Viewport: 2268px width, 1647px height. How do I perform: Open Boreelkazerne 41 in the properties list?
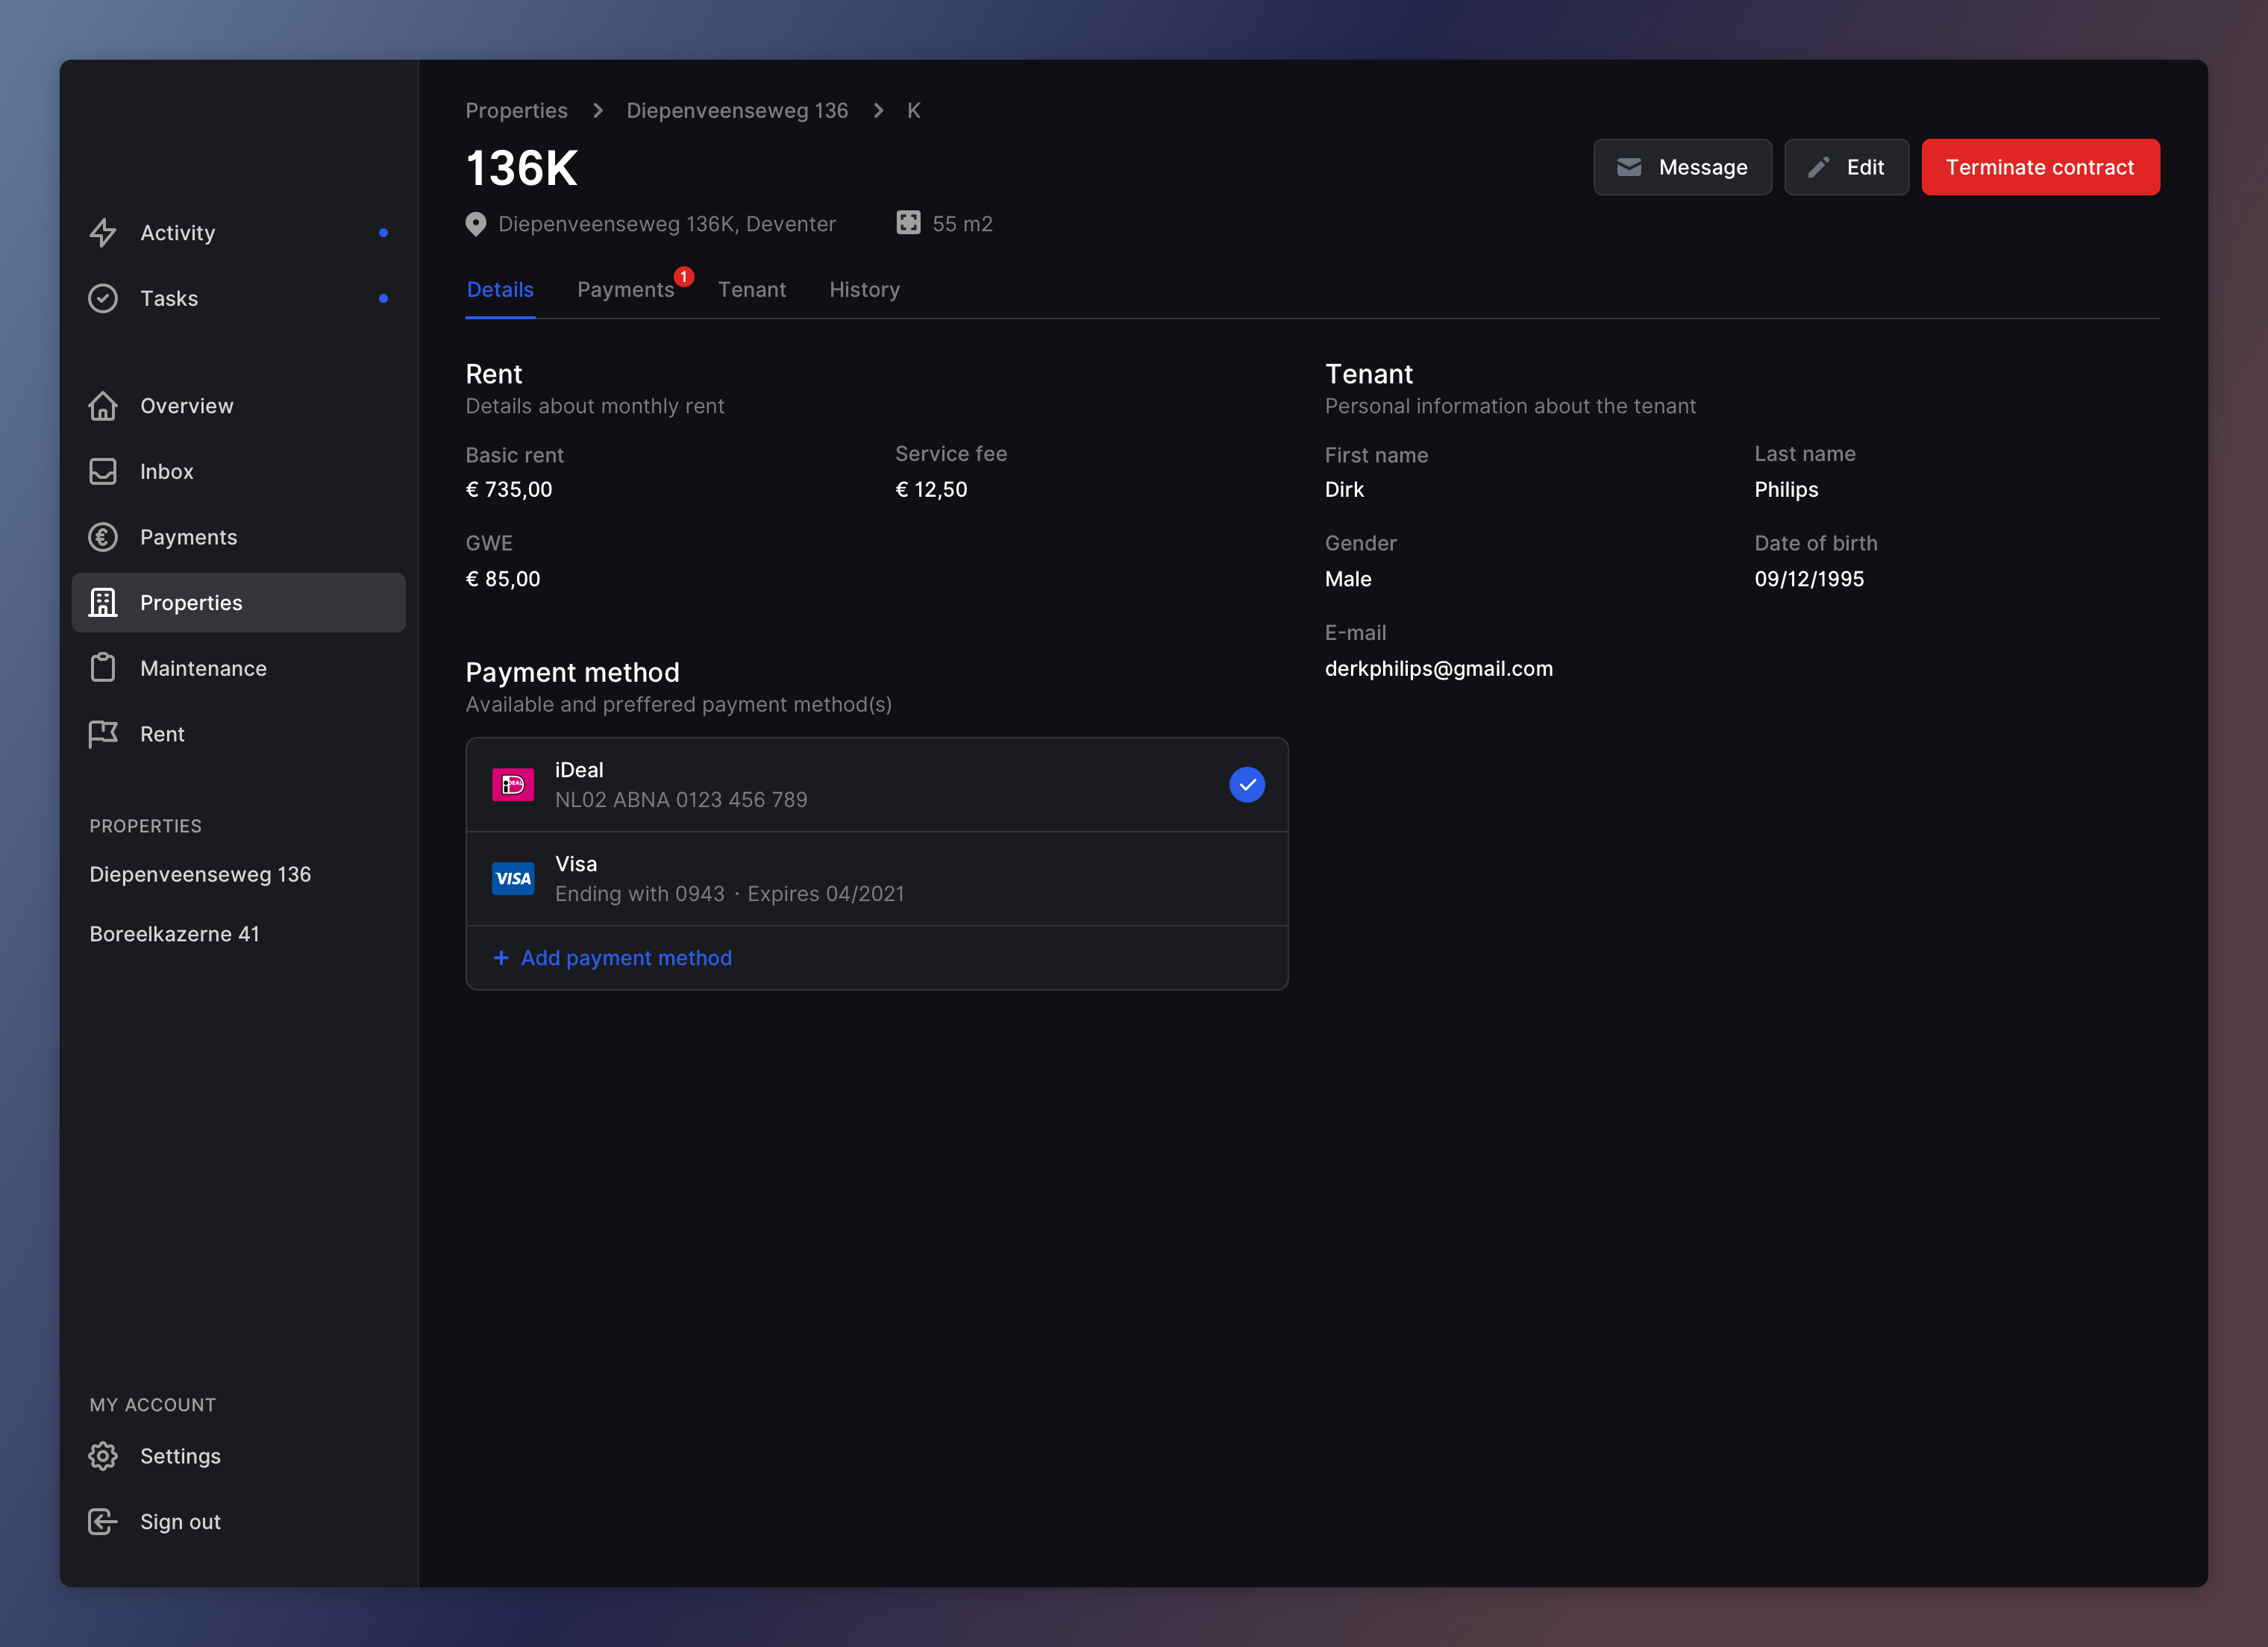[x=174, y=934]
